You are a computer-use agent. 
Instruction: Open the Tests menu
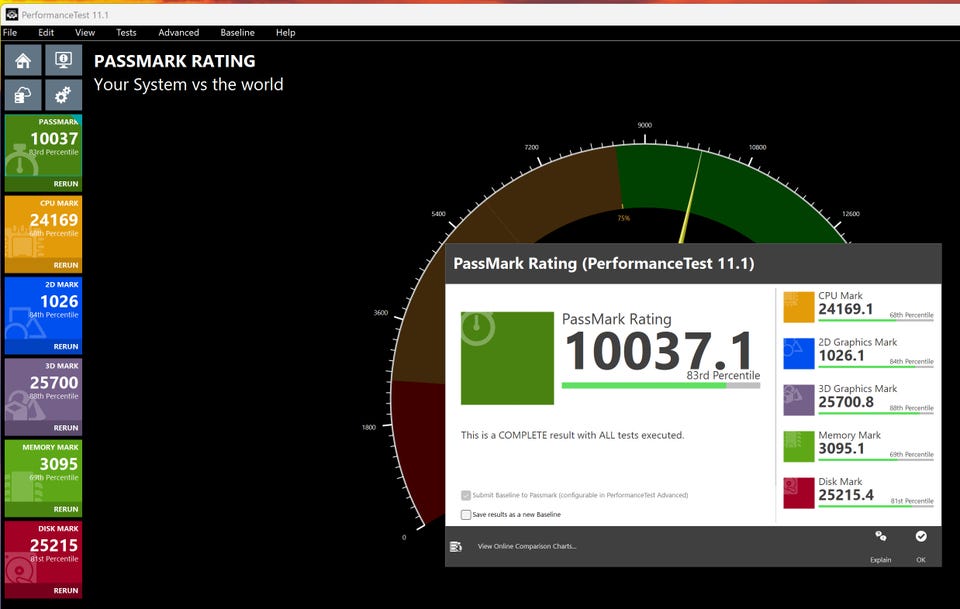click(x=126, y=32)
